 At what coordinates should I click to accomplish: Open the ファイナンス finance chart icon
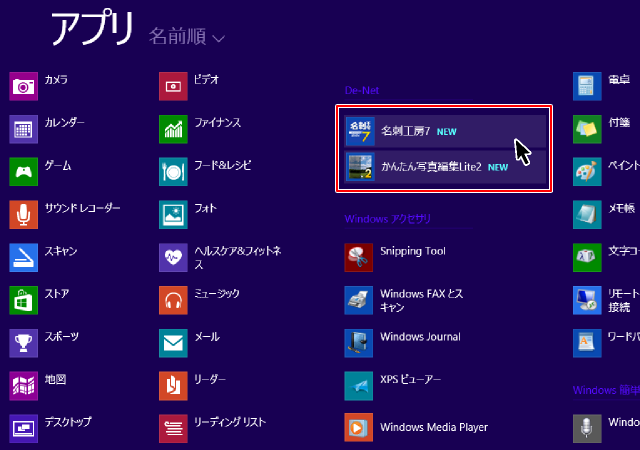[x=173, y=129]
